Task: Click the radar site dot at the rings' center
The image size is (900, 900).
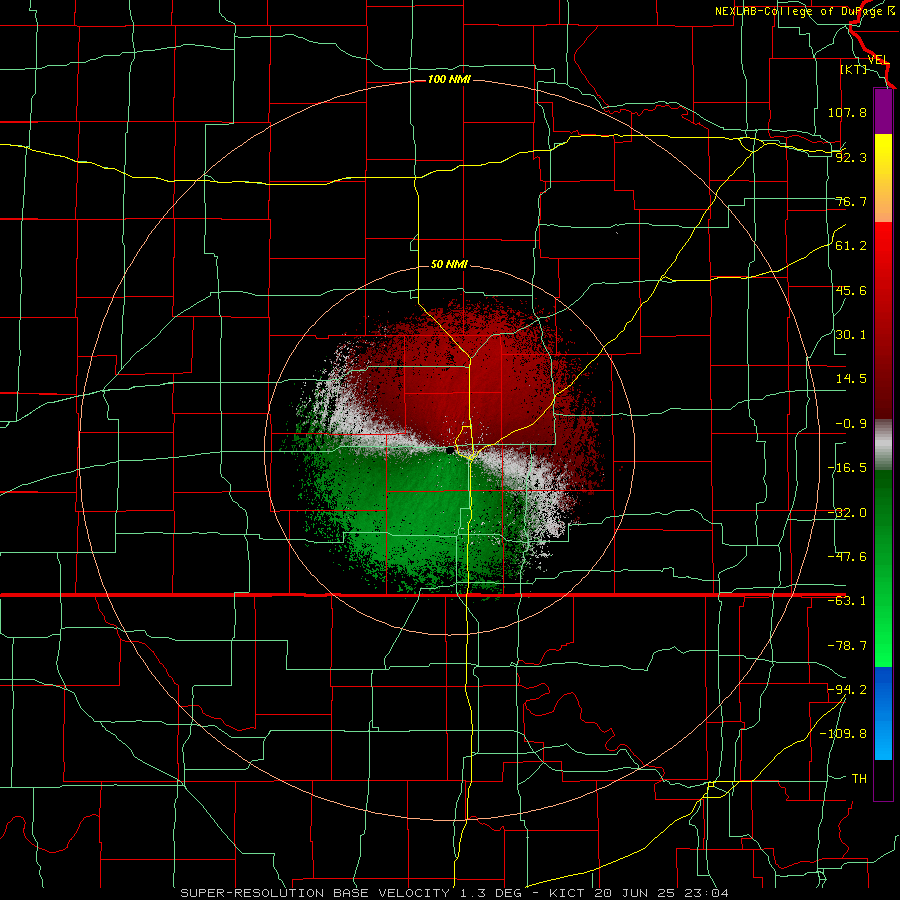Action: click(449, 451)
